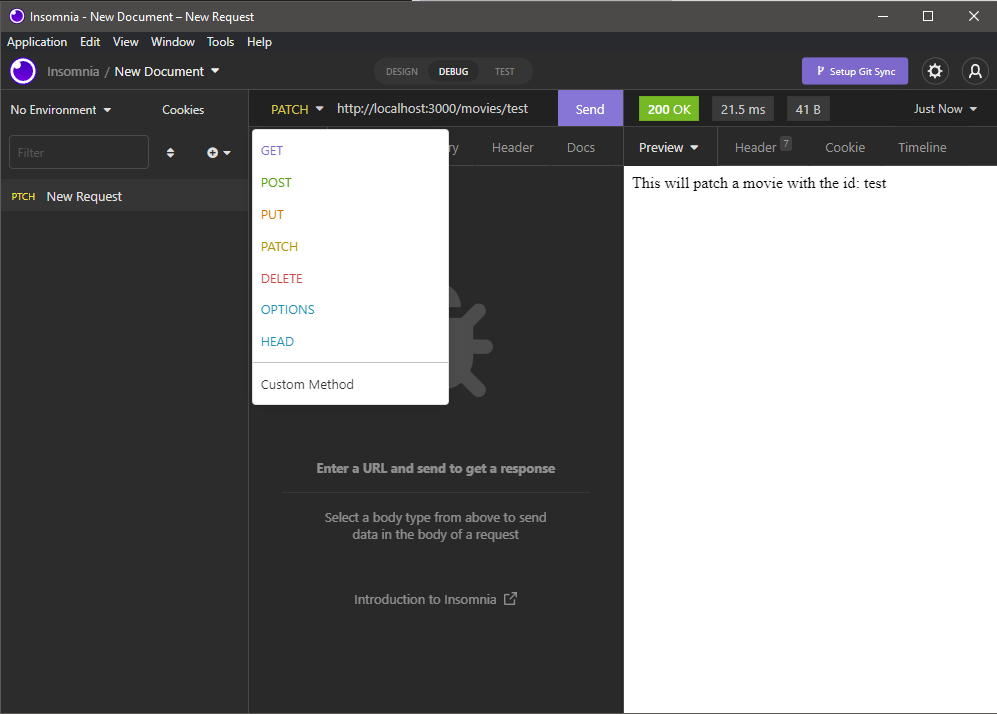Switch to the TEST view

pos(505,71)
